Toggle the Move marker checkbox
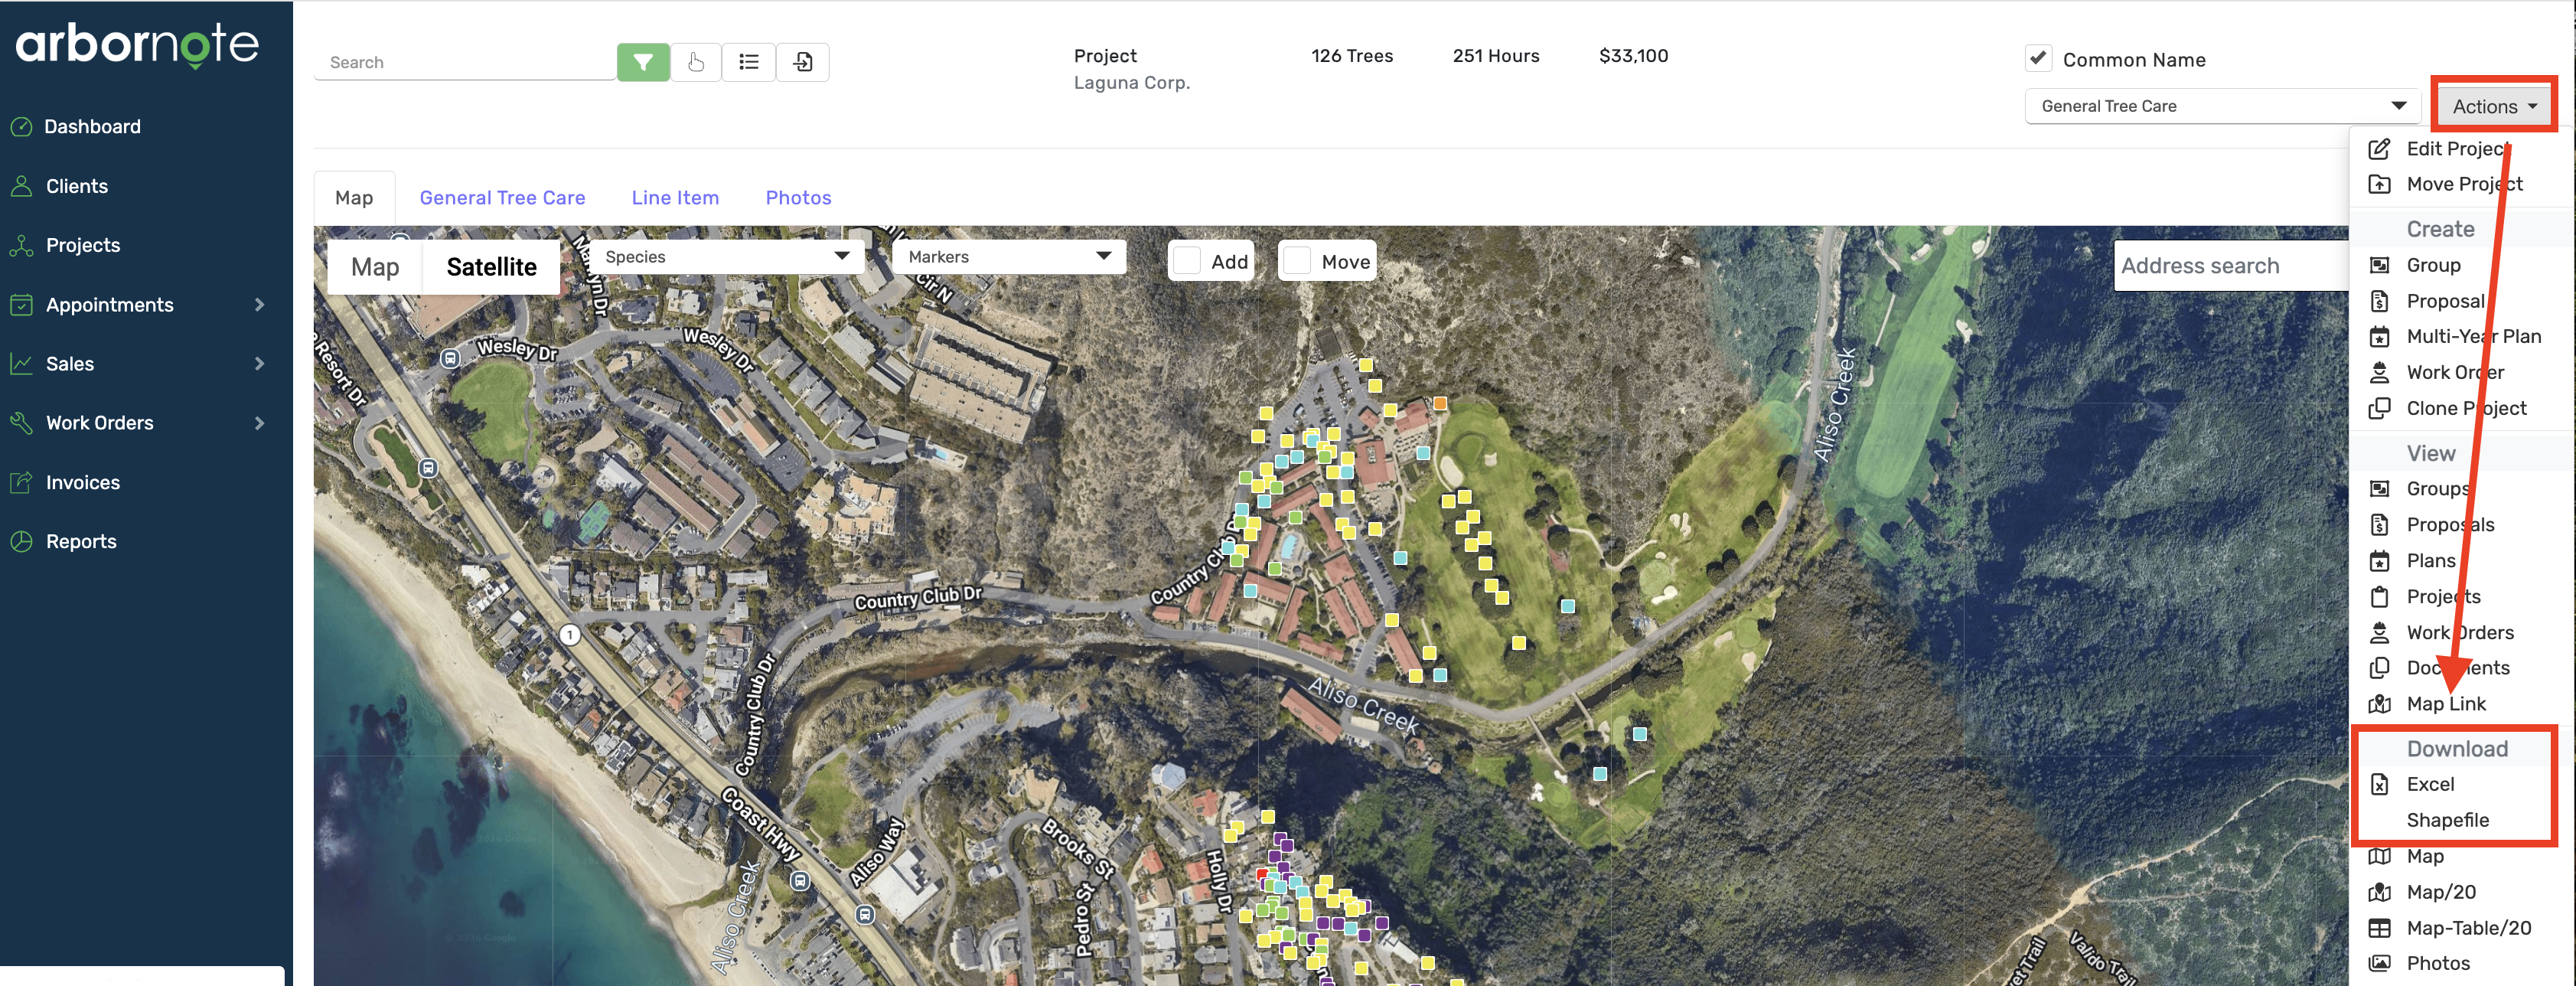 1296,261
